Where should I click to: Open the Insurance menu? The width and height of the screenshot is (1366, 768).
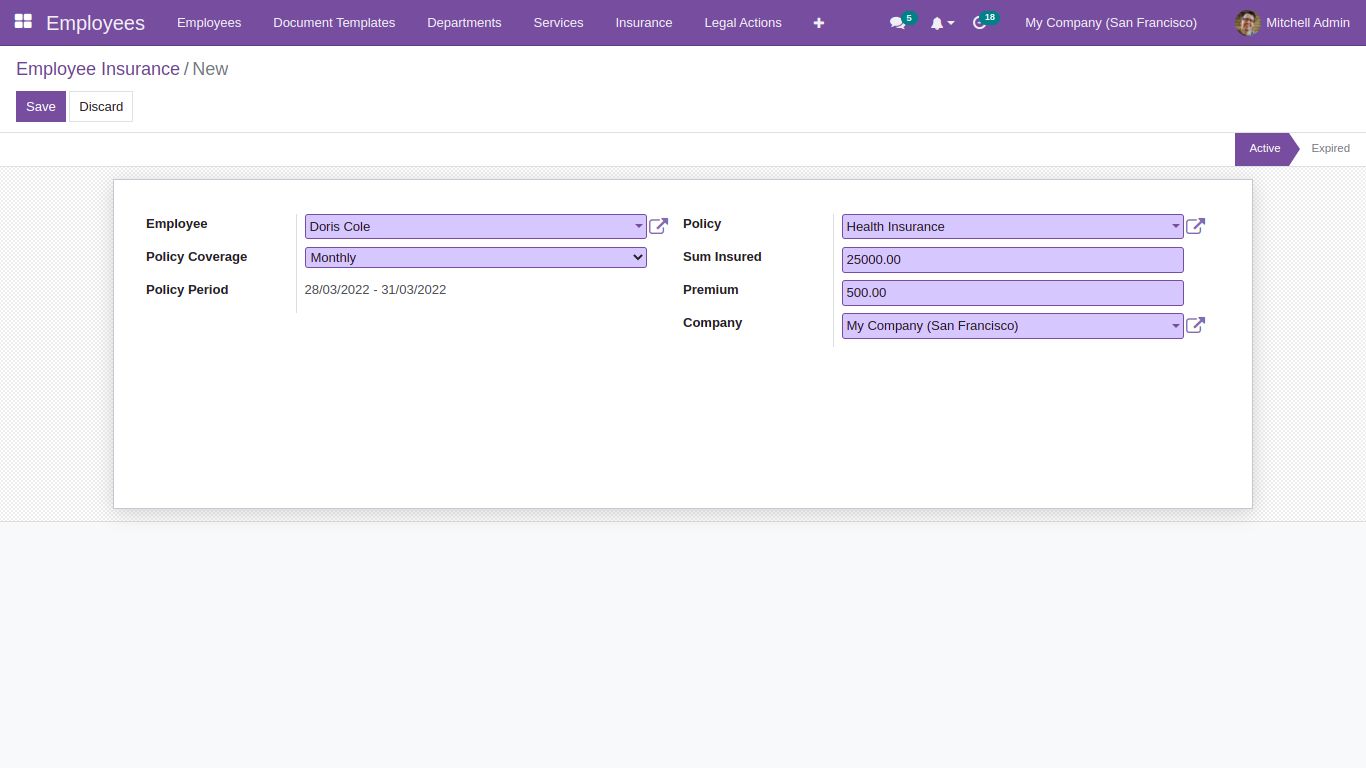(643, 22)
